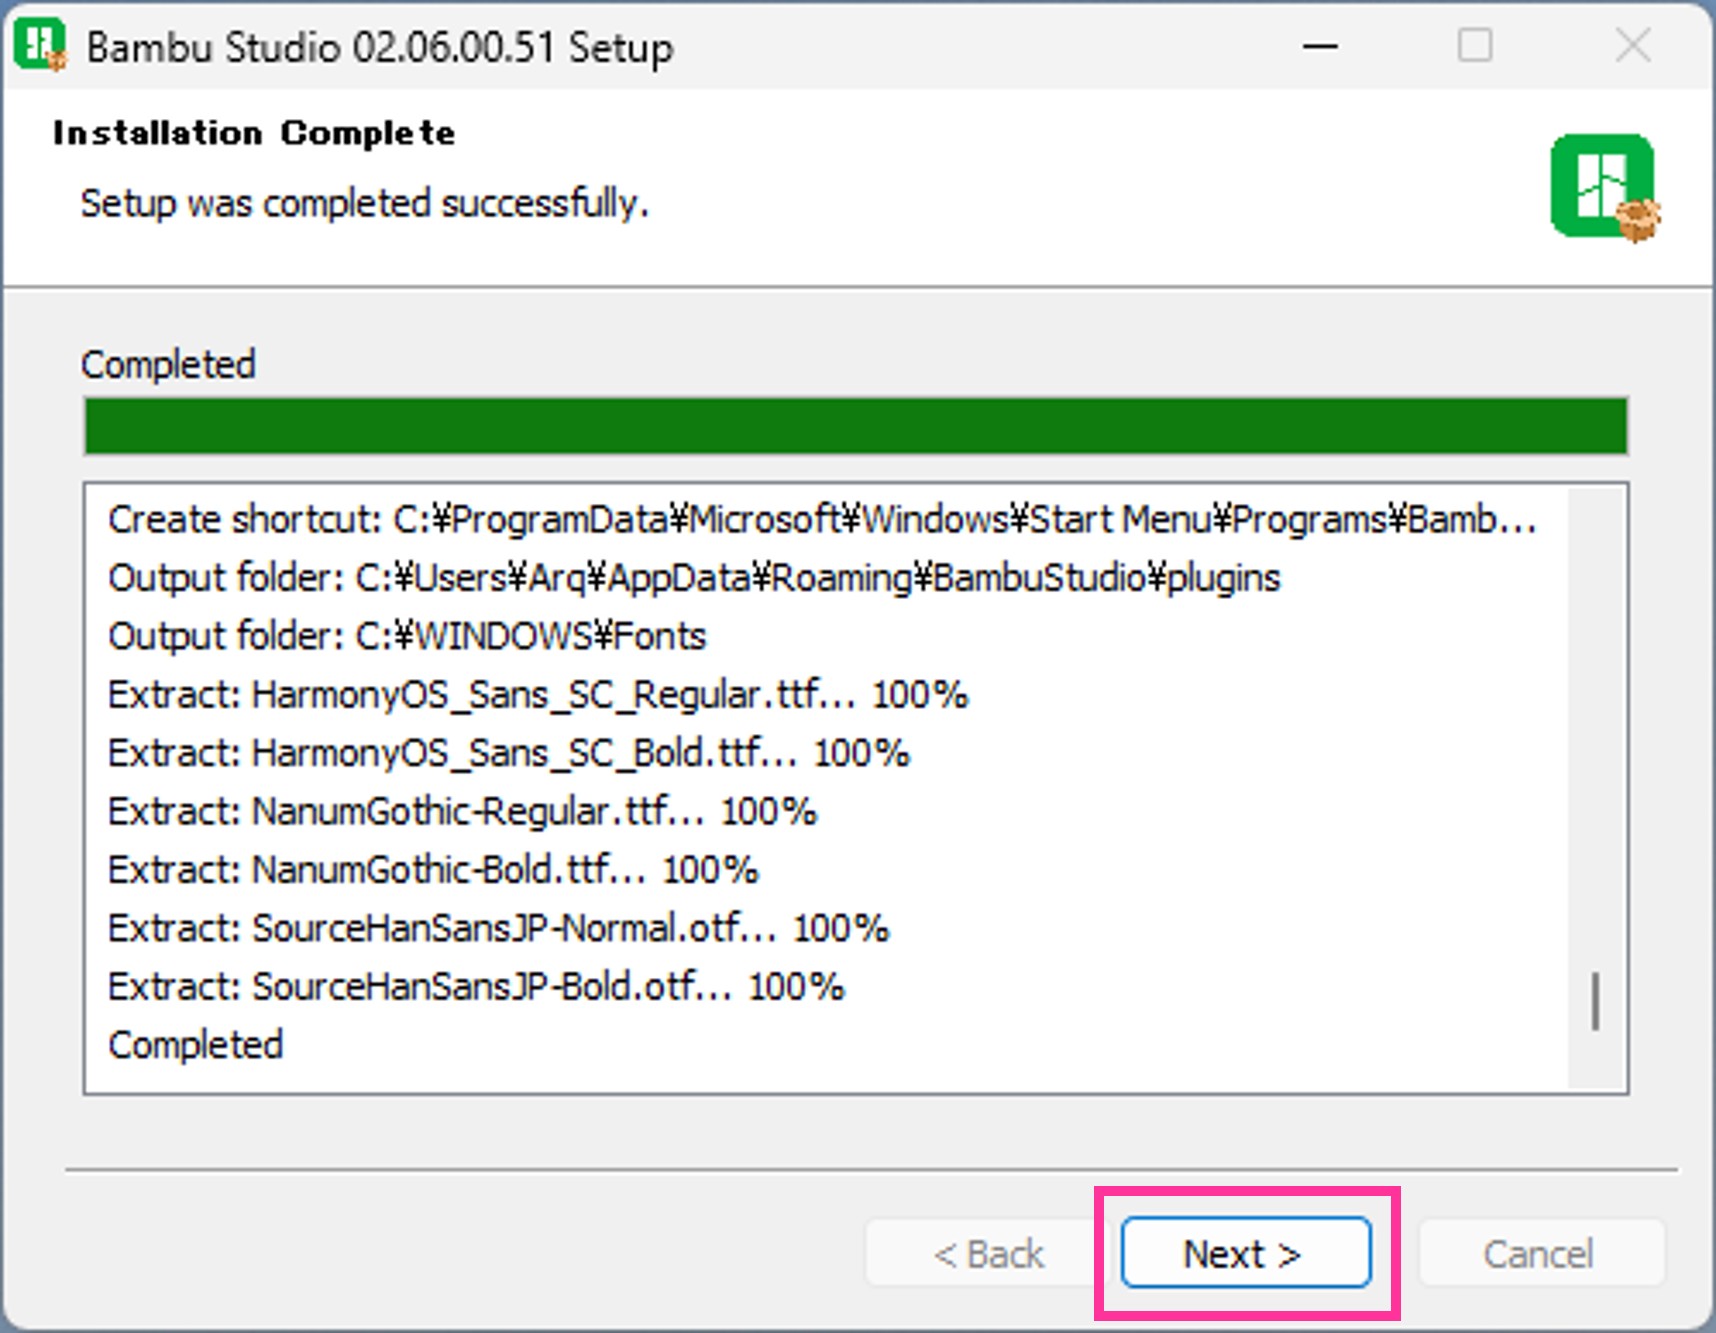Minimize the Bambu Studio Setup window

click(1320, 46)
